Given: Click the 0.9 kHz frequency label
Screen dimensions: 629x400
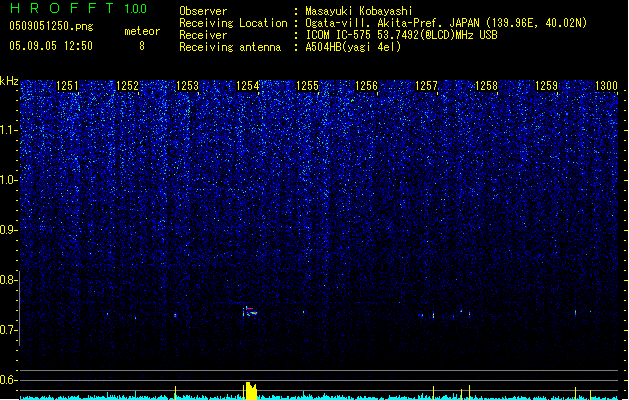Looking at the screenshot, I should click(8, 230).
